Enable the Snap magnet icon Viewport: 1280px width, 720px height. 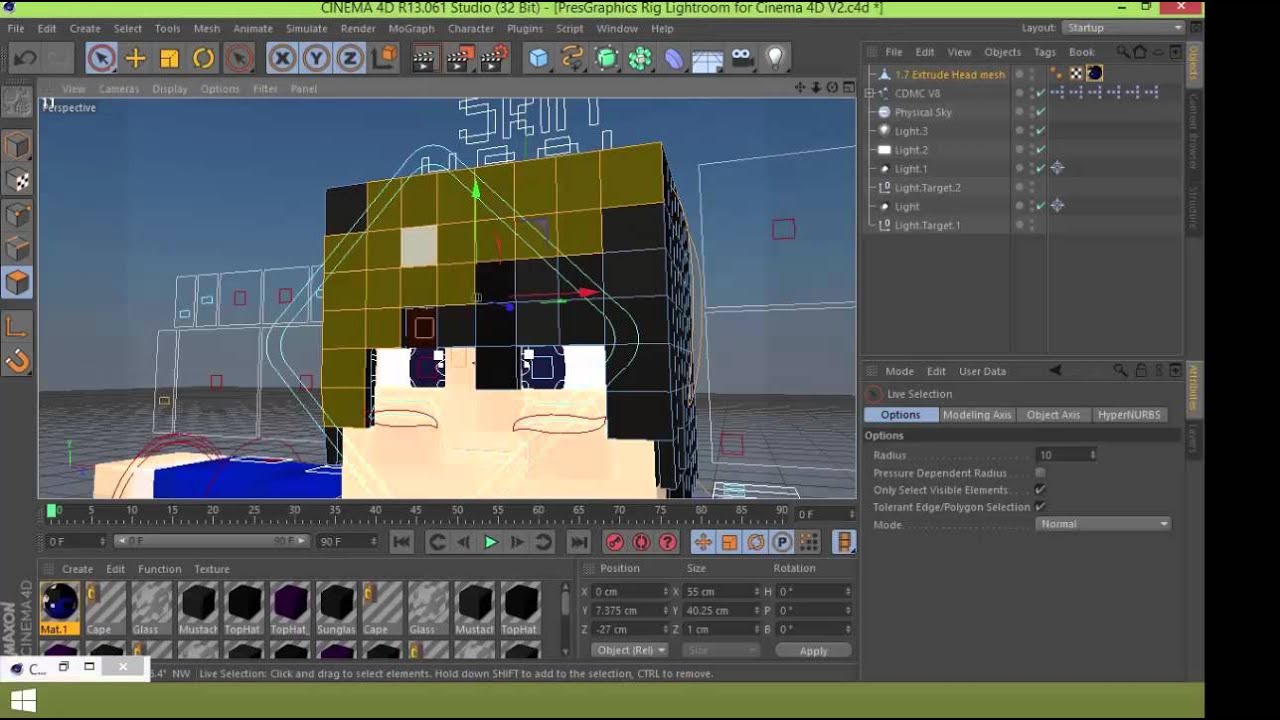coord(17,360)
